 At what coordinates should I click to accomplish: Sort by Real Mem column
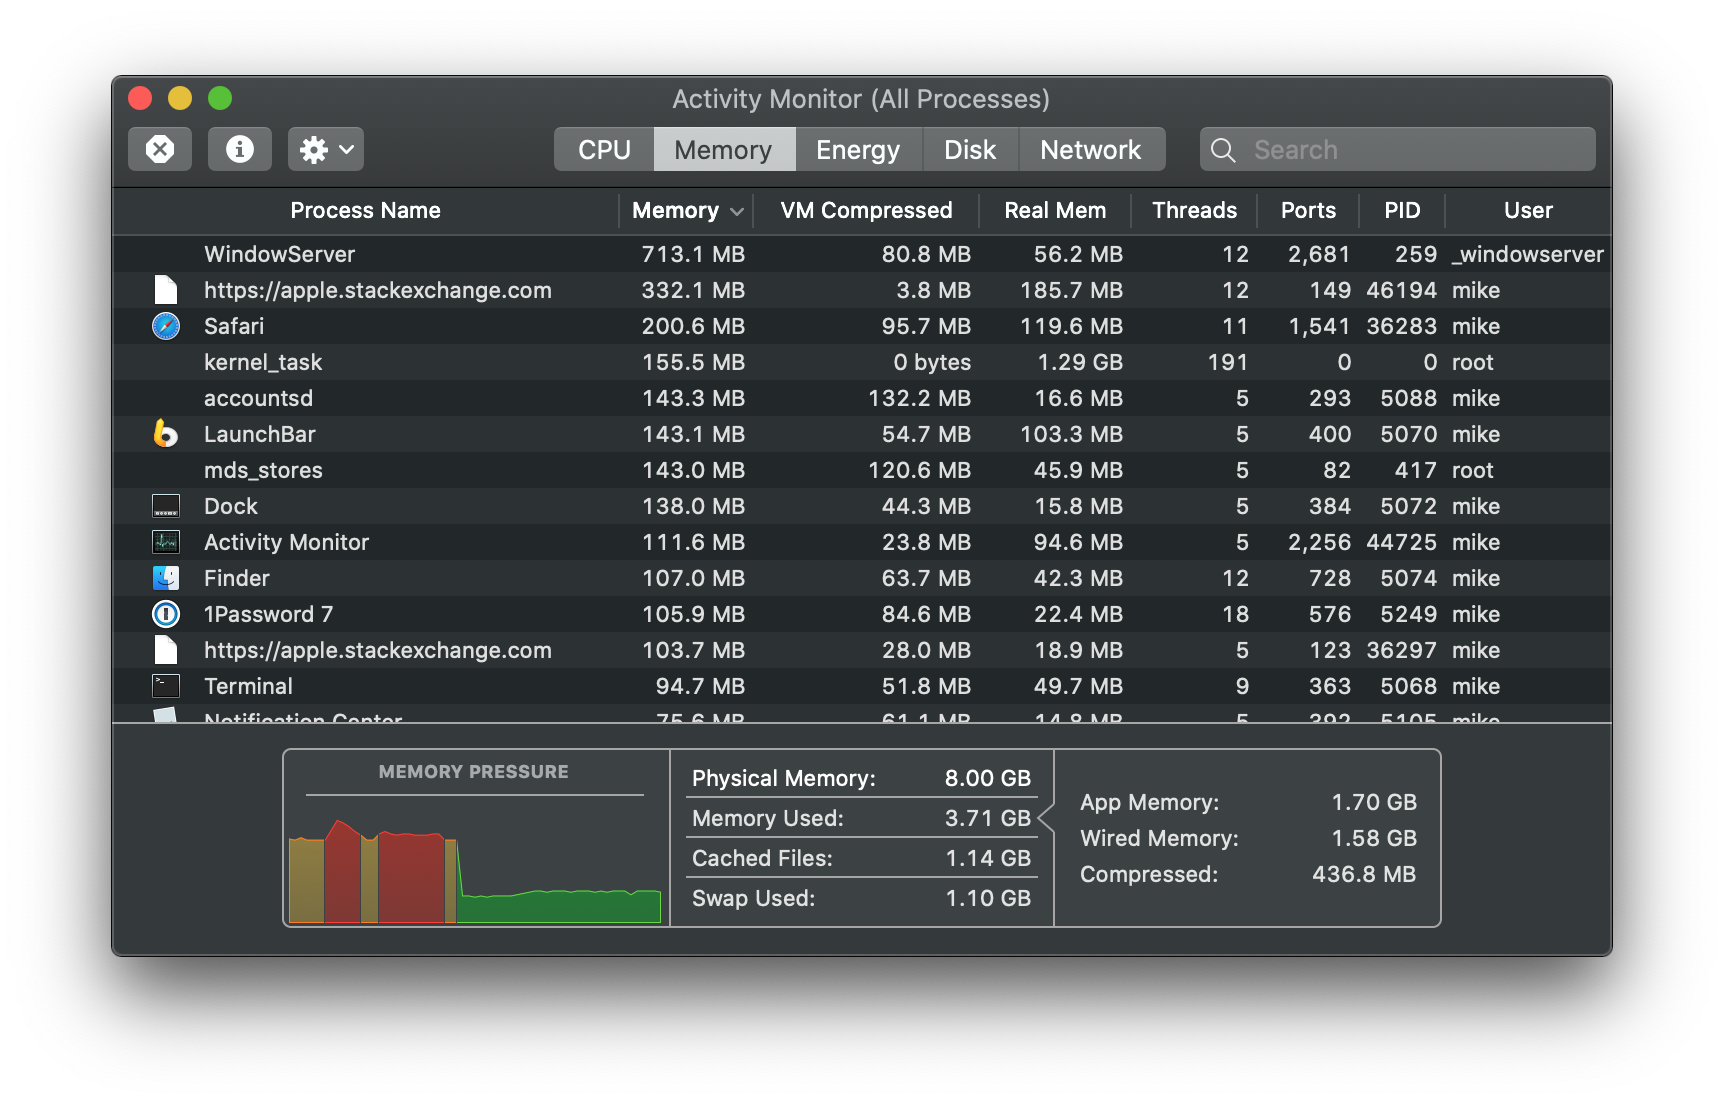1055,210
